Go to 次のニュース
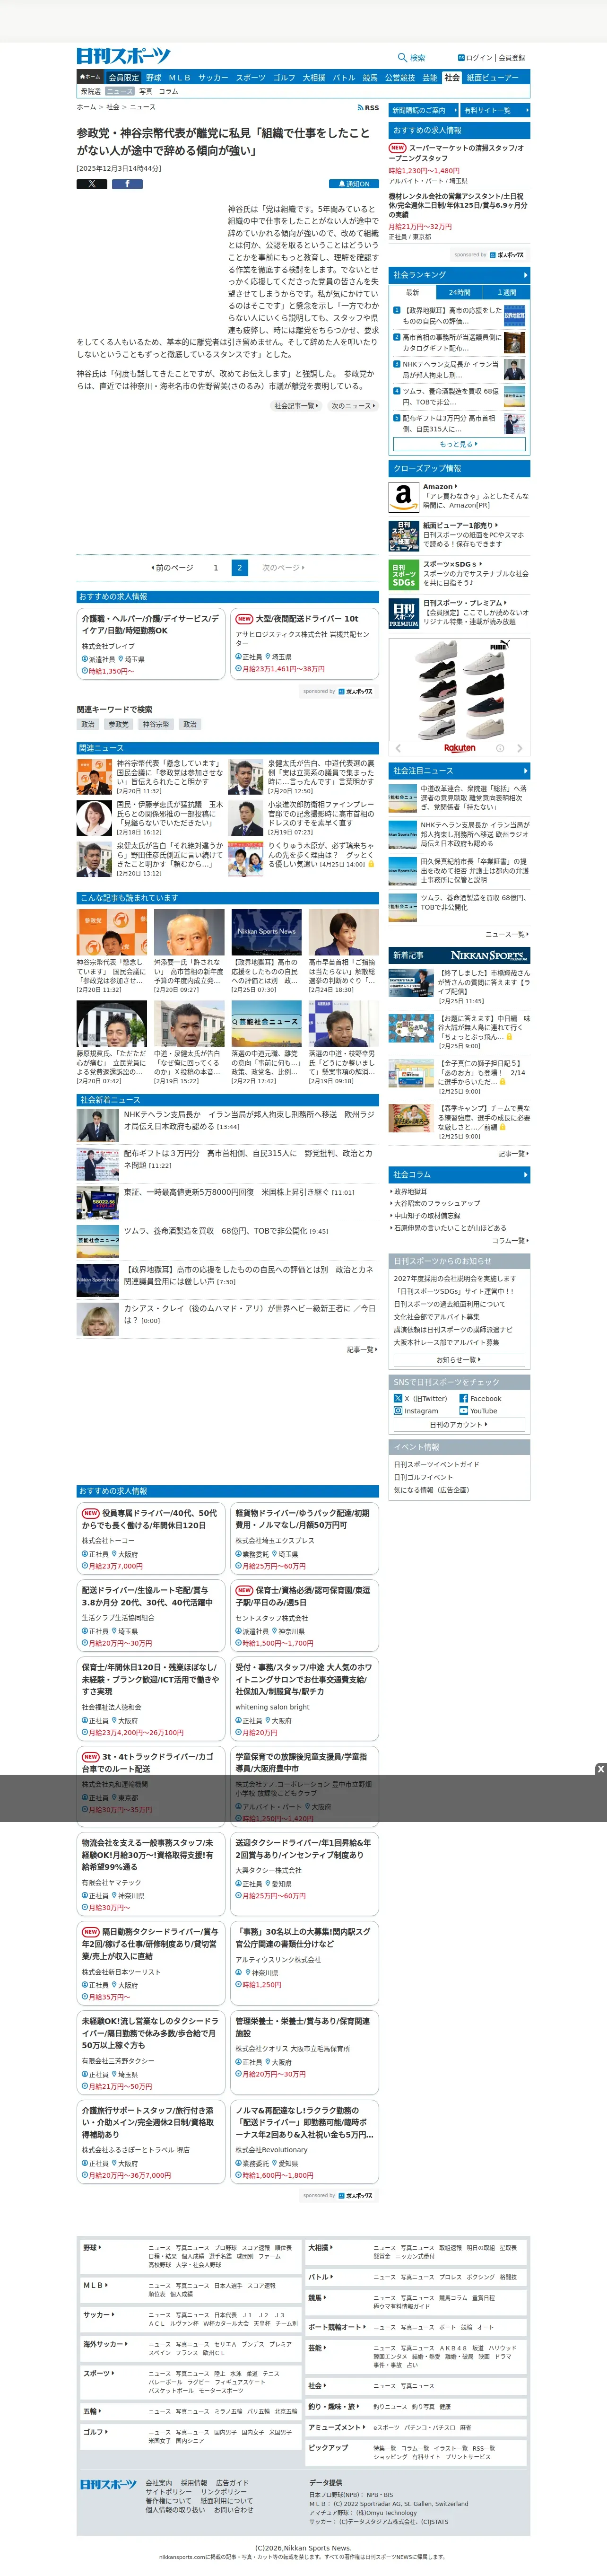Image resolution: width=607 pixels, height=2576 pixels. pos(353,406)
